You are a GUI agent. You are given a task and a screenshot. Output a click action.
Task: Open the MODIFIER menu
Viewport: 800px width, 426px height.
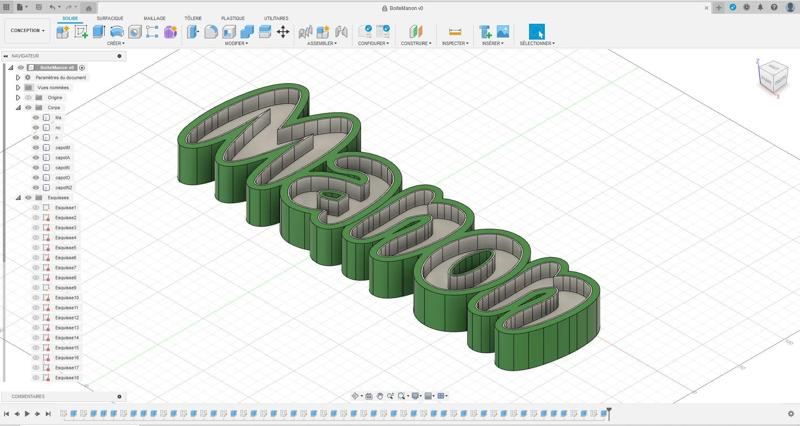237,44
